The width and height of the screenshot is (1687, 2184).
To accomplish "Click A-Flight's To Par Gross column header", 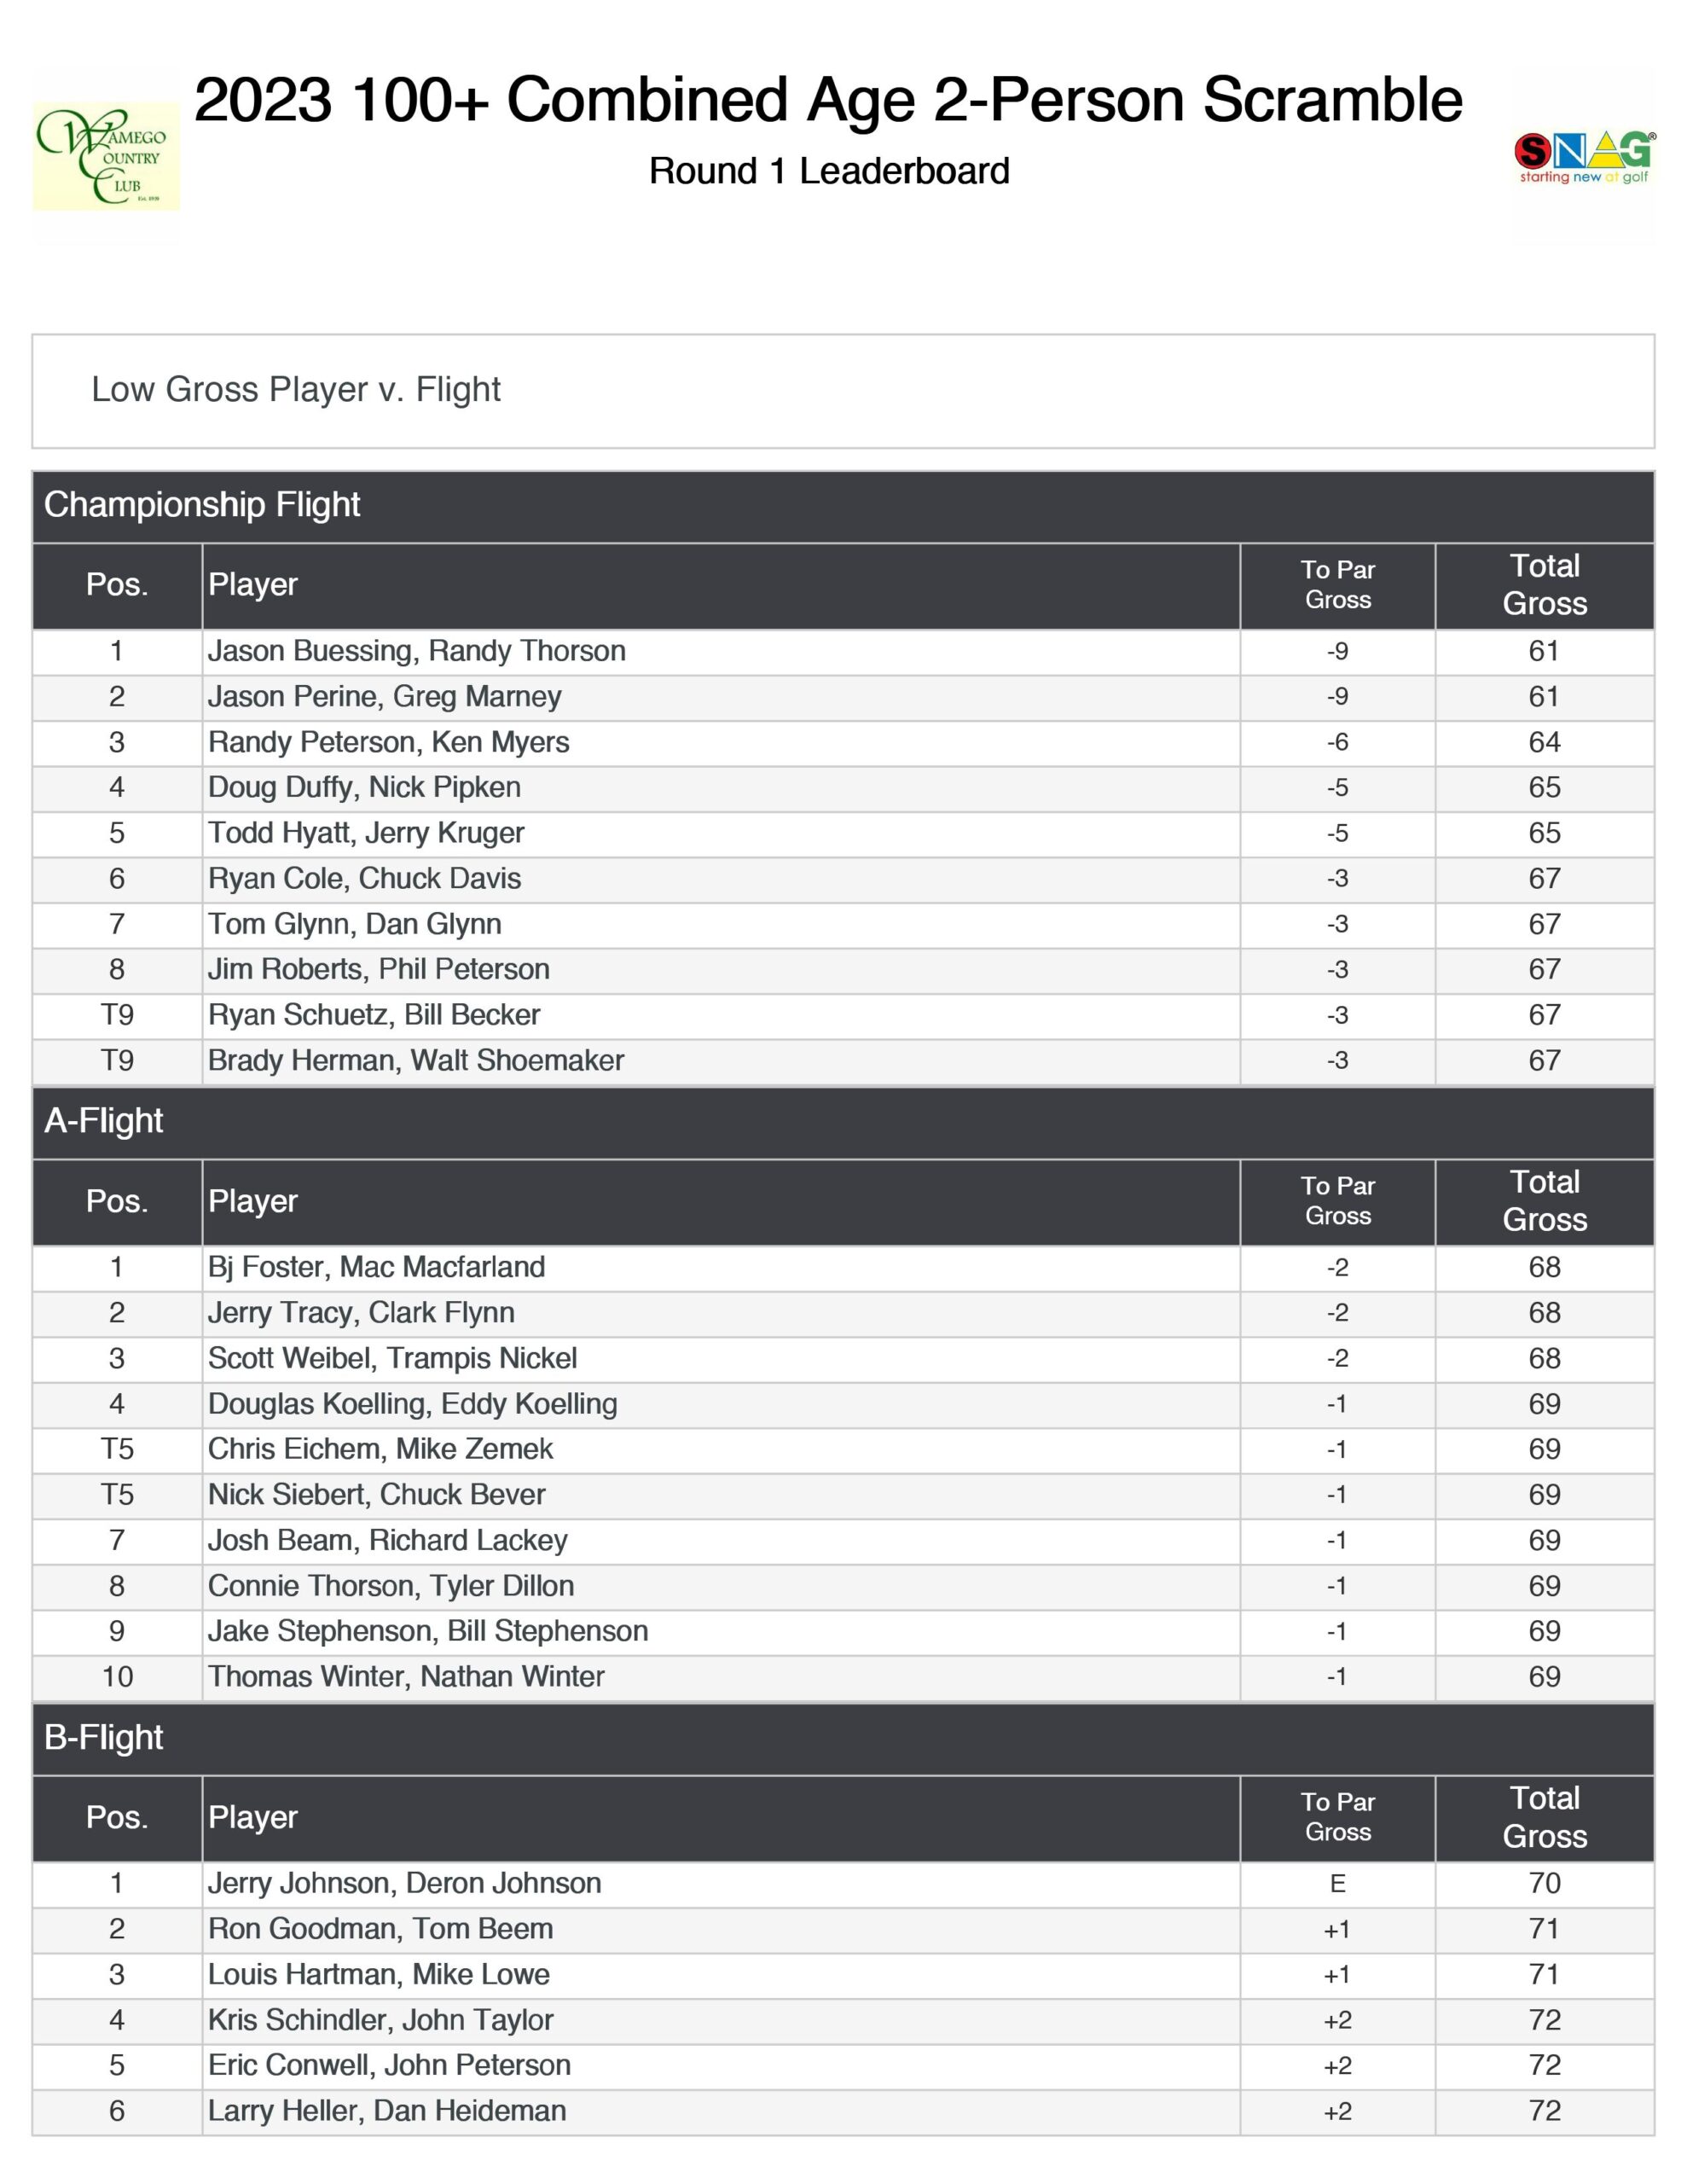I will pos(1337,1201).
